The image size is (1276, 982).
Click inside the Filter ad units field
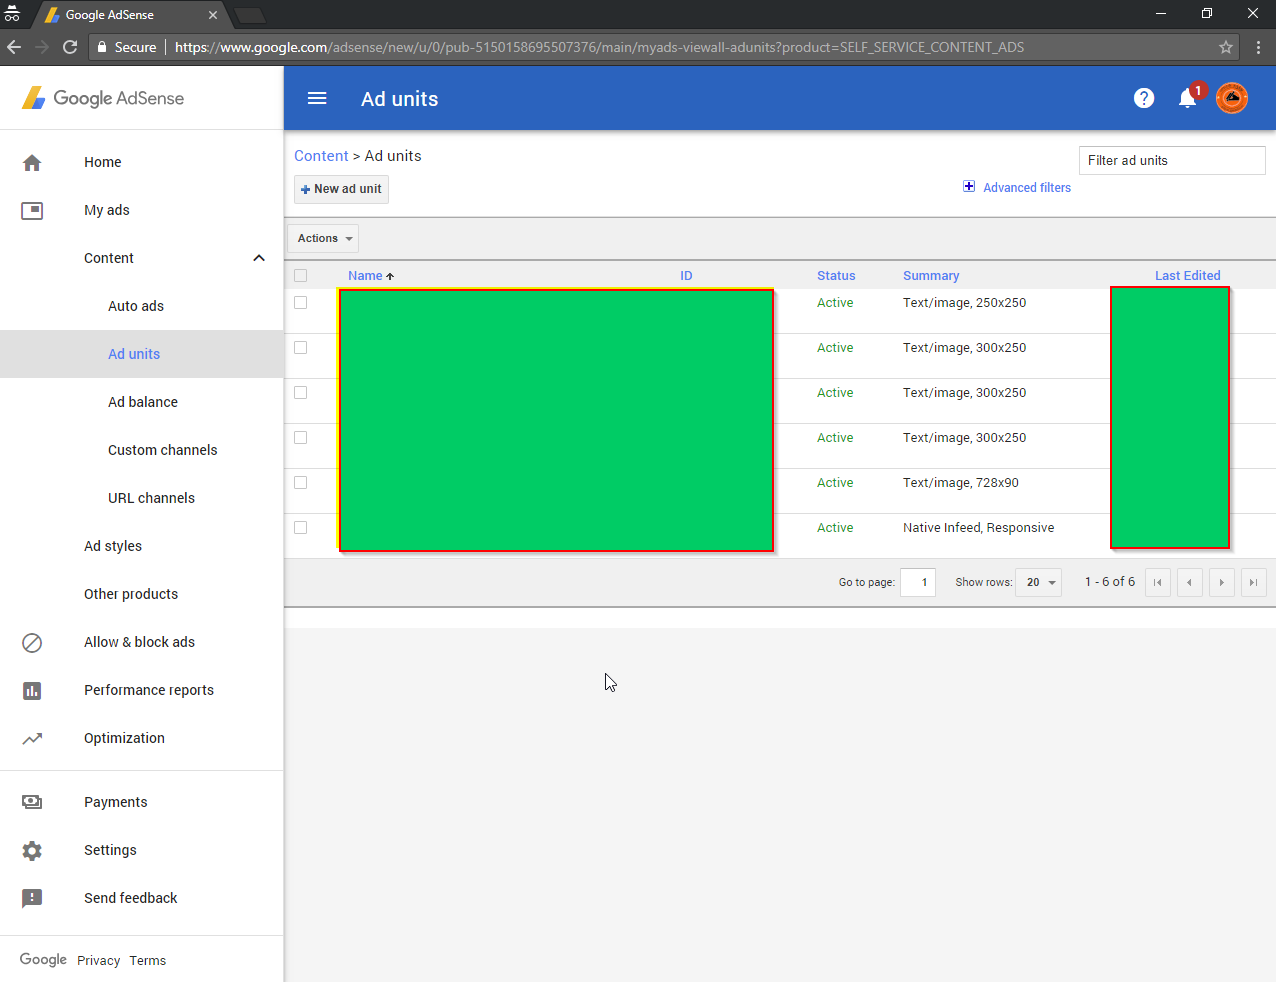pos(1172,160)
